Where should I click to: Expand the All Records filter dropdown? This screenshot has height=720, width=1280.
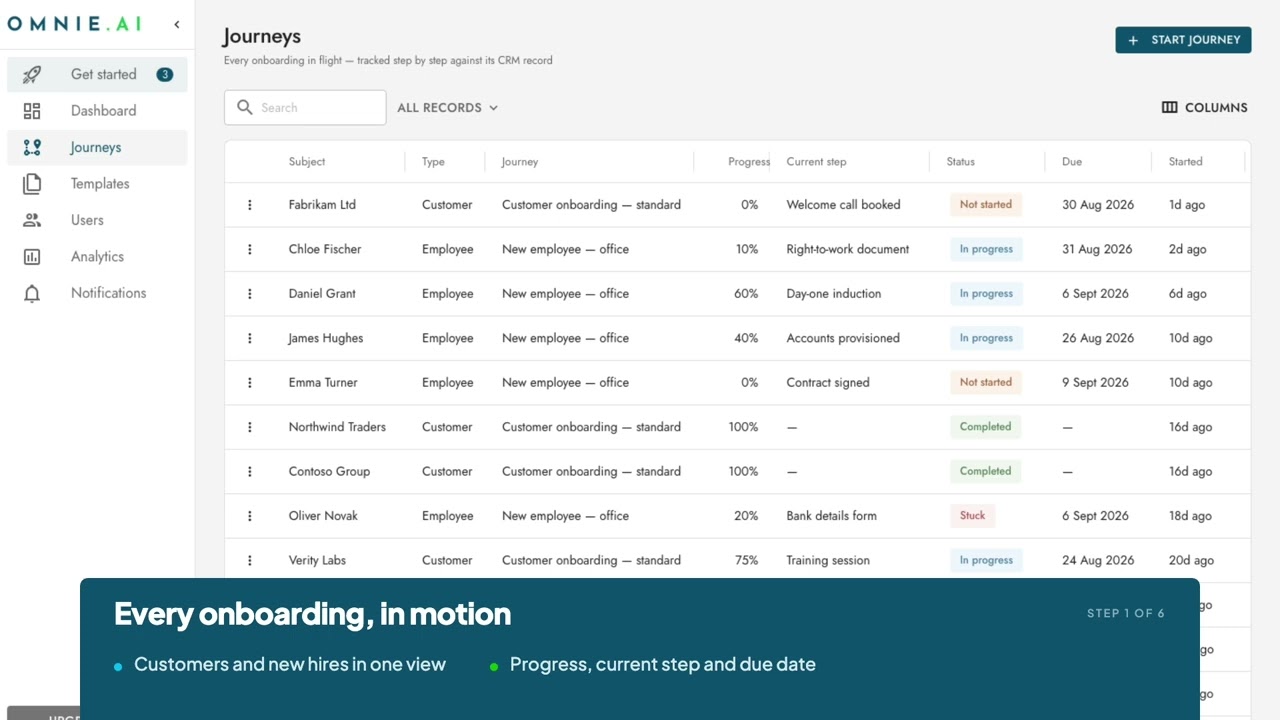click(x=447, y=108)
